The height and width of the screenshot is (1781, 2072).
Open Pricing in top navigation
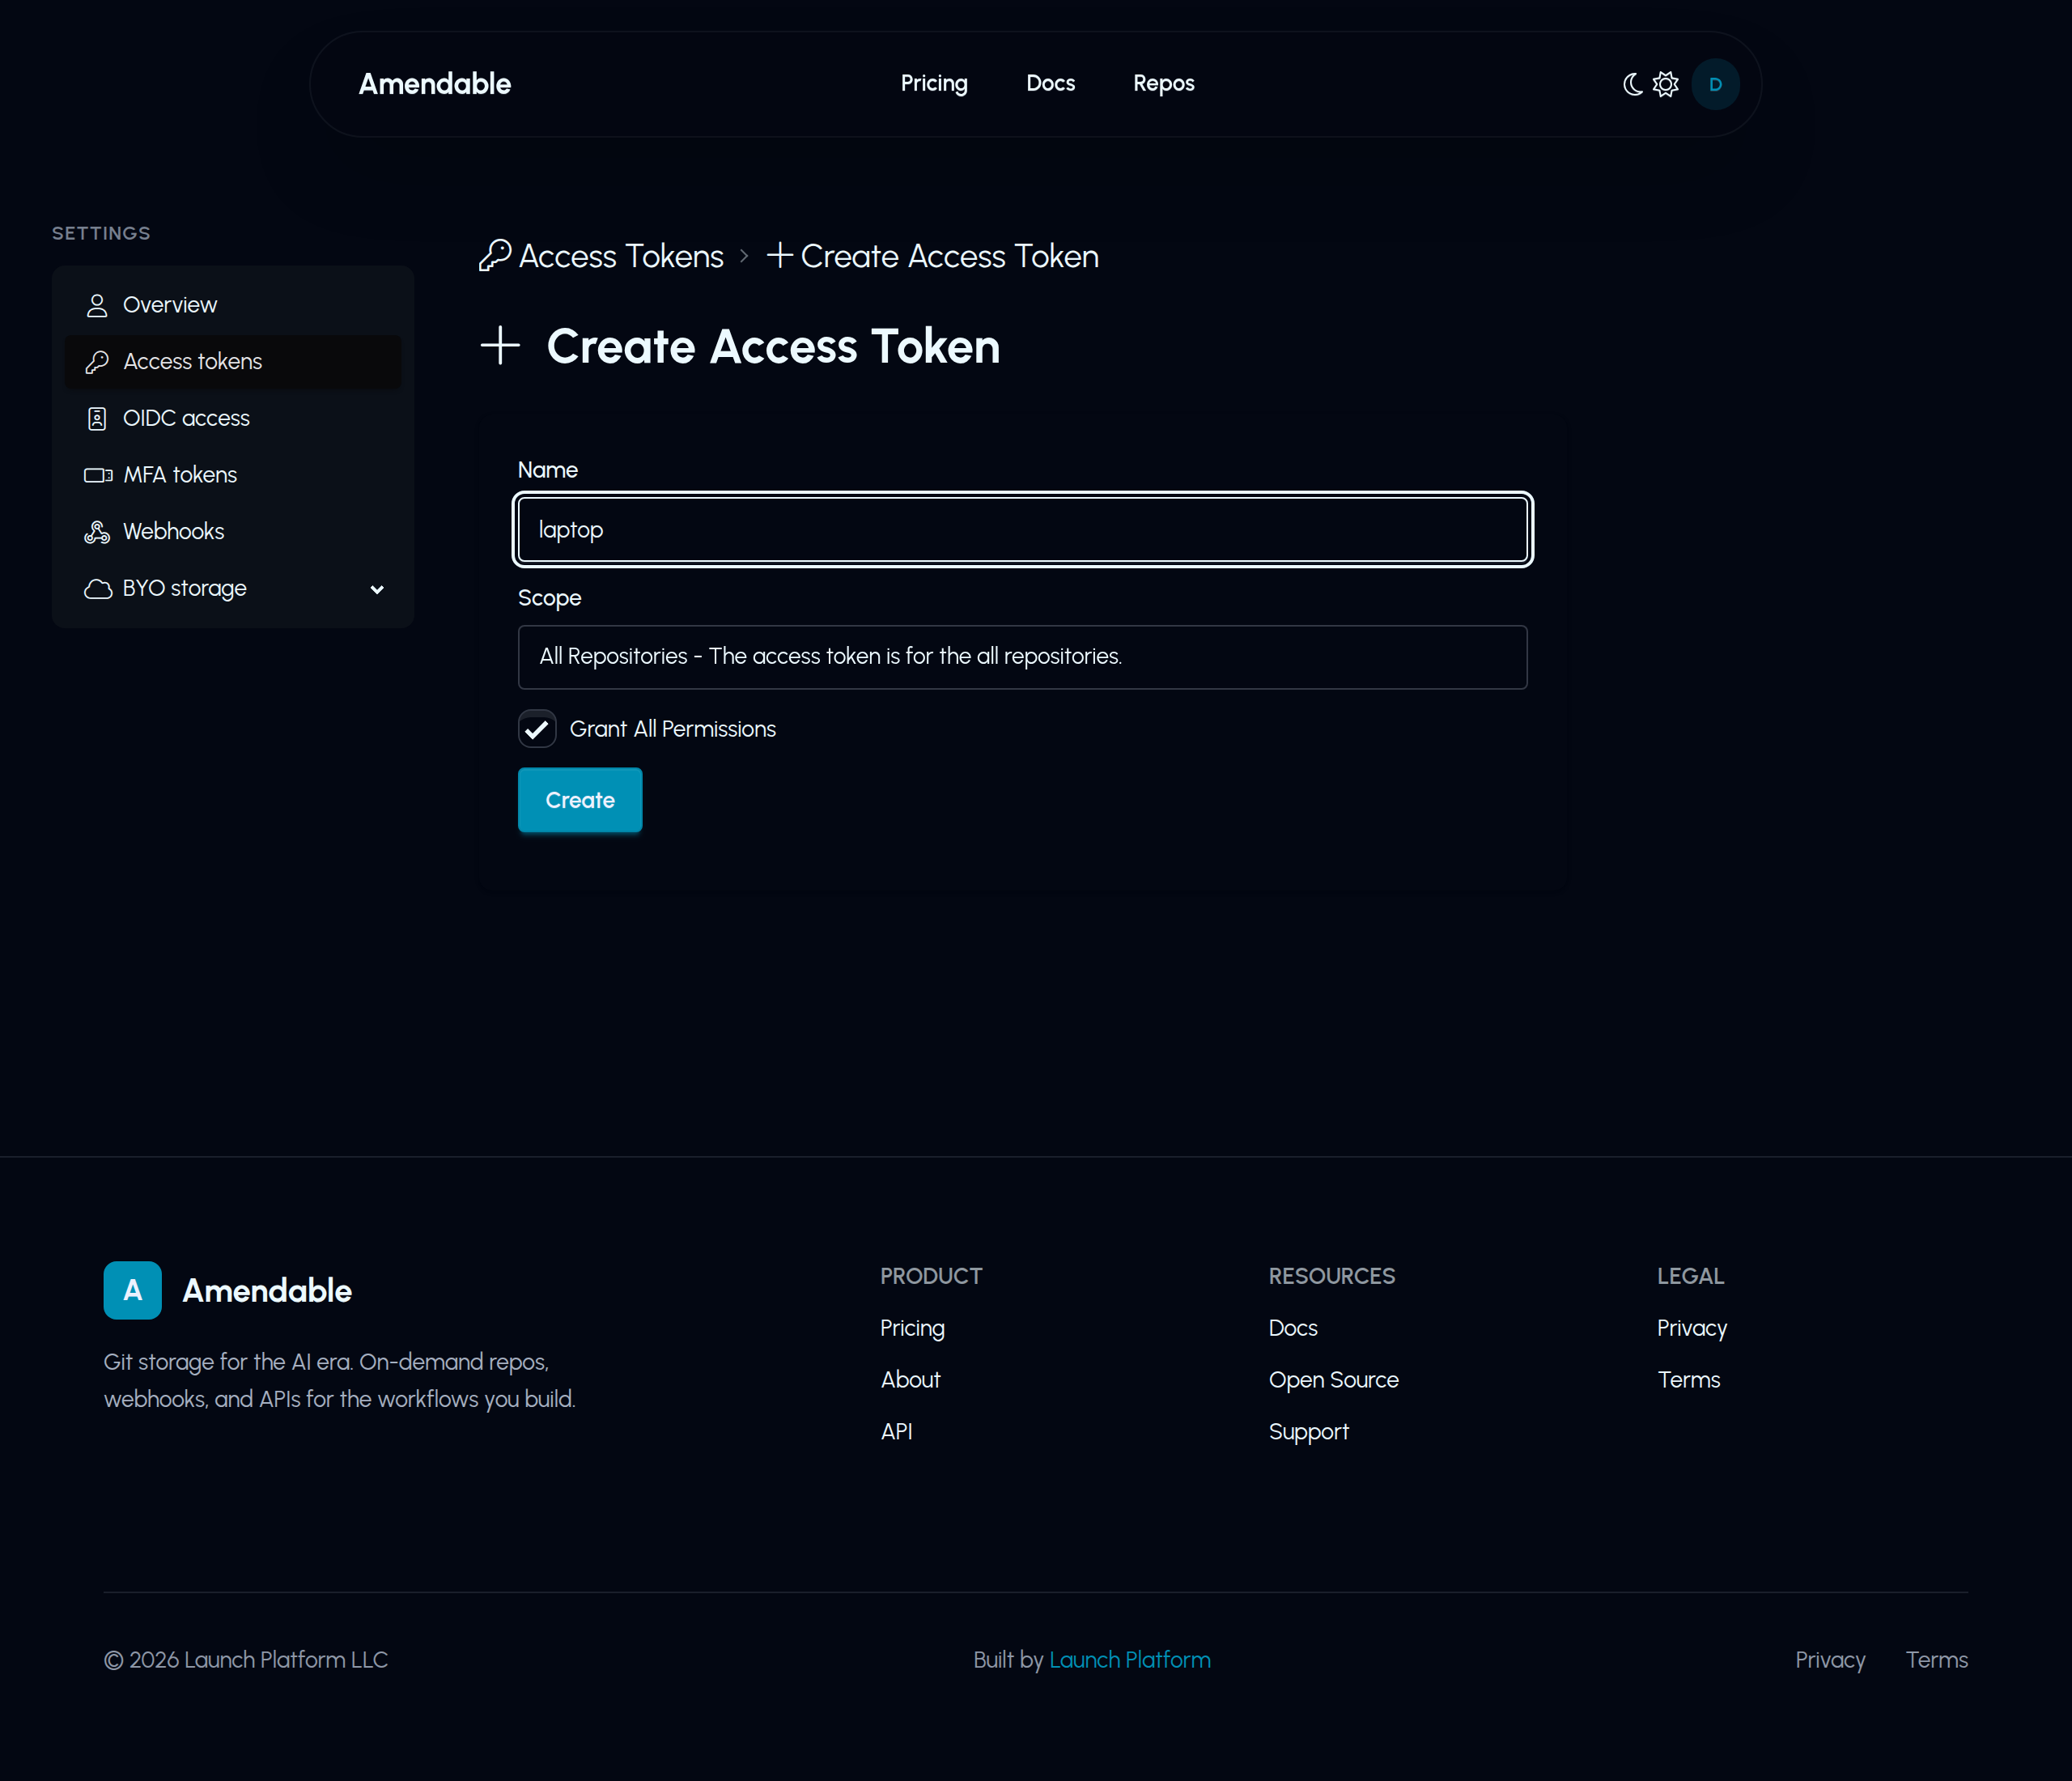[933, 84]
